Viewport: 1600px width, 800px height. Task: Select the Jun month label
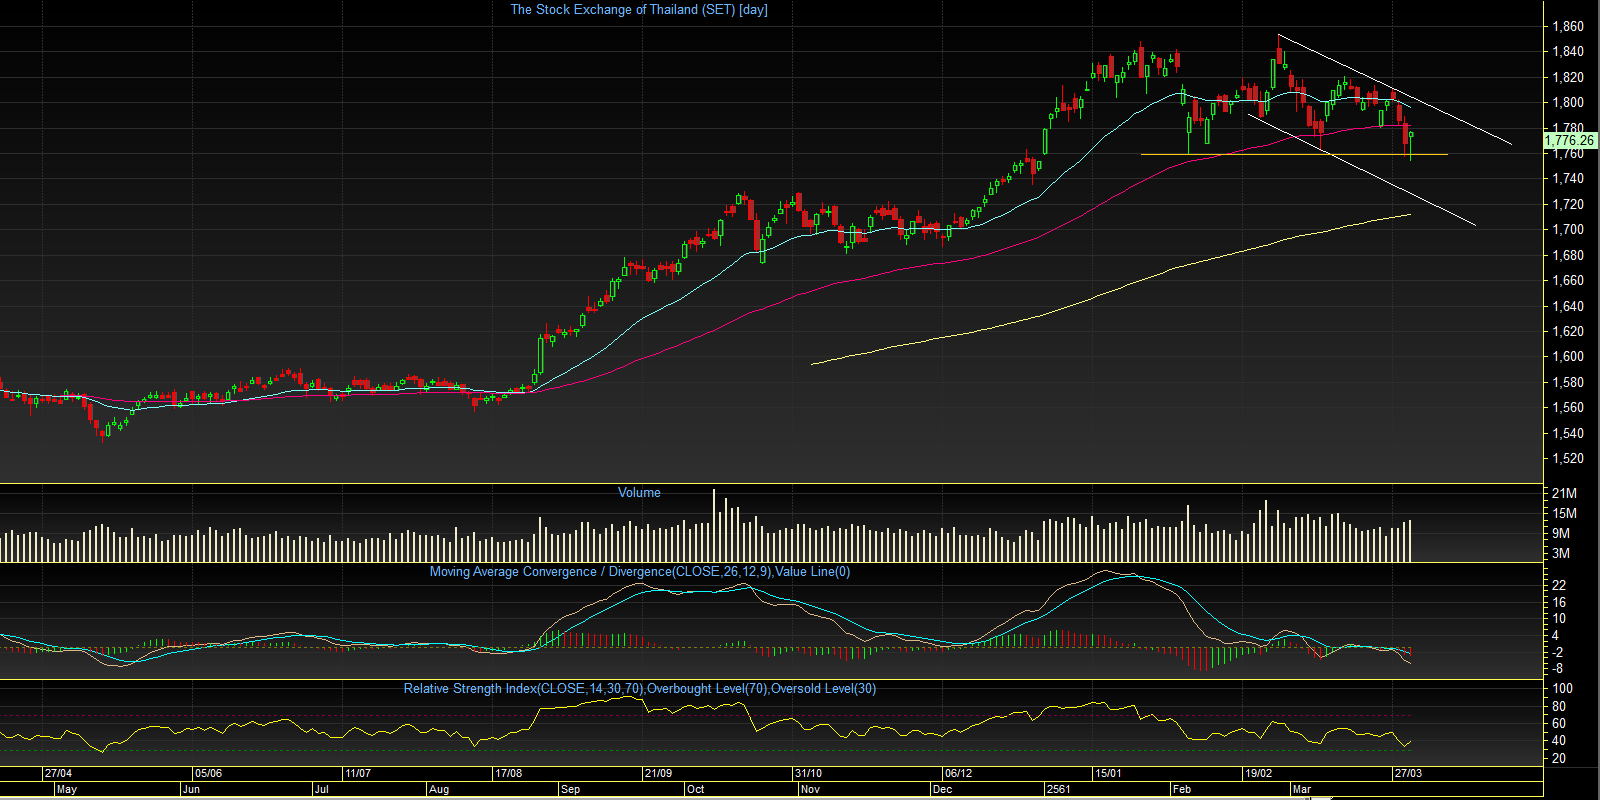[x=191, y=790]
